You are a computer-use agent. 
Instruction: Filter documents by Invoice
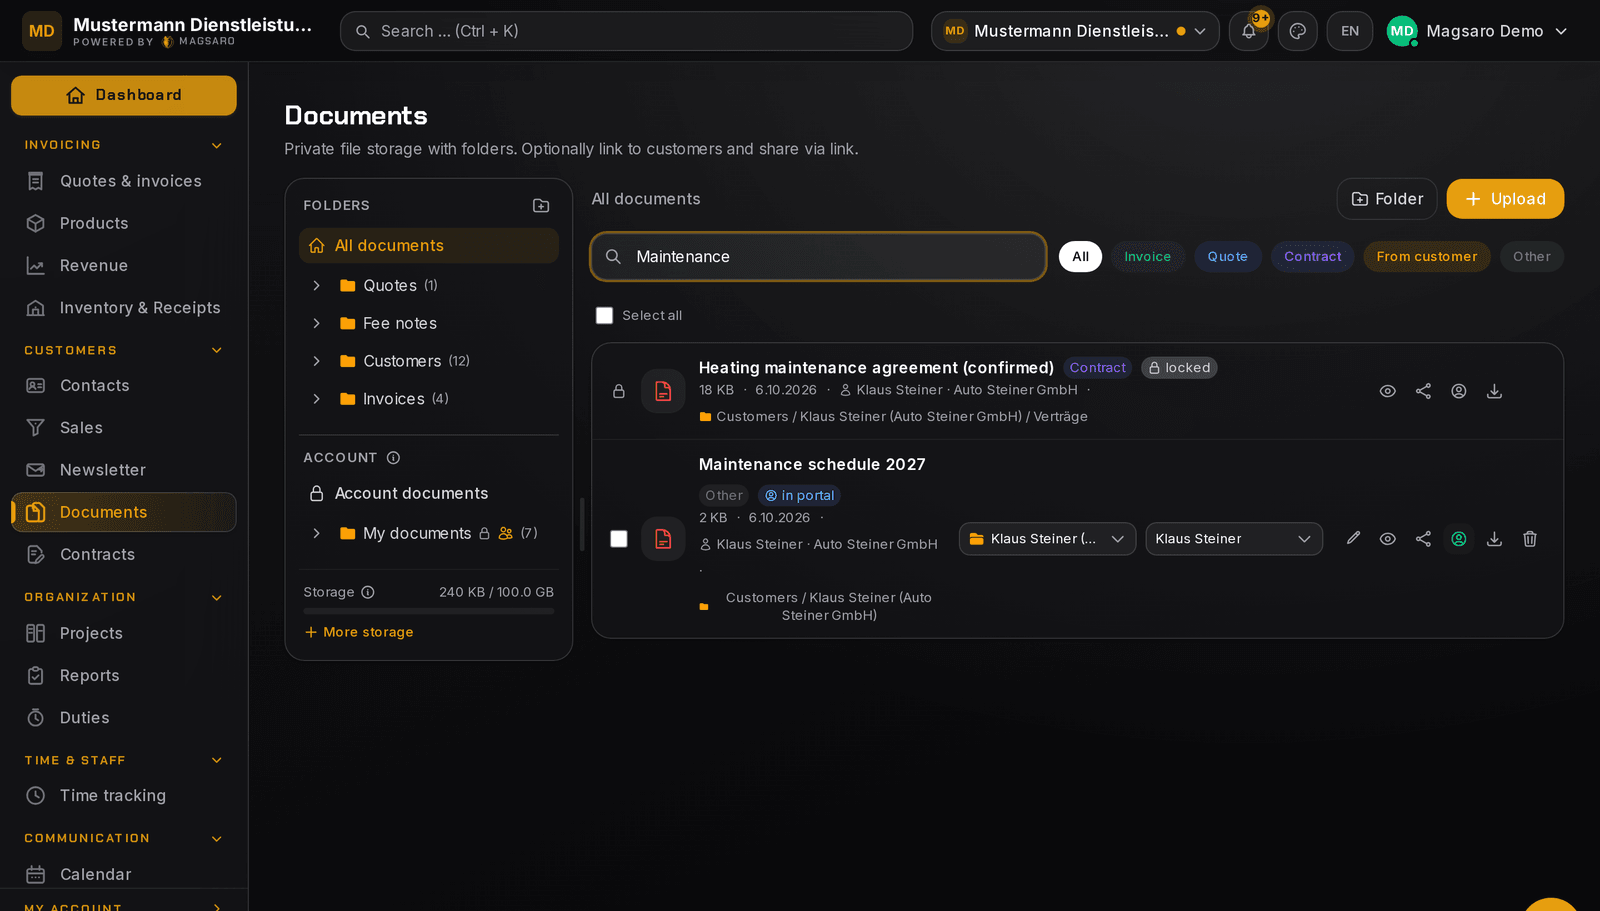click(x=1147, y=257)
